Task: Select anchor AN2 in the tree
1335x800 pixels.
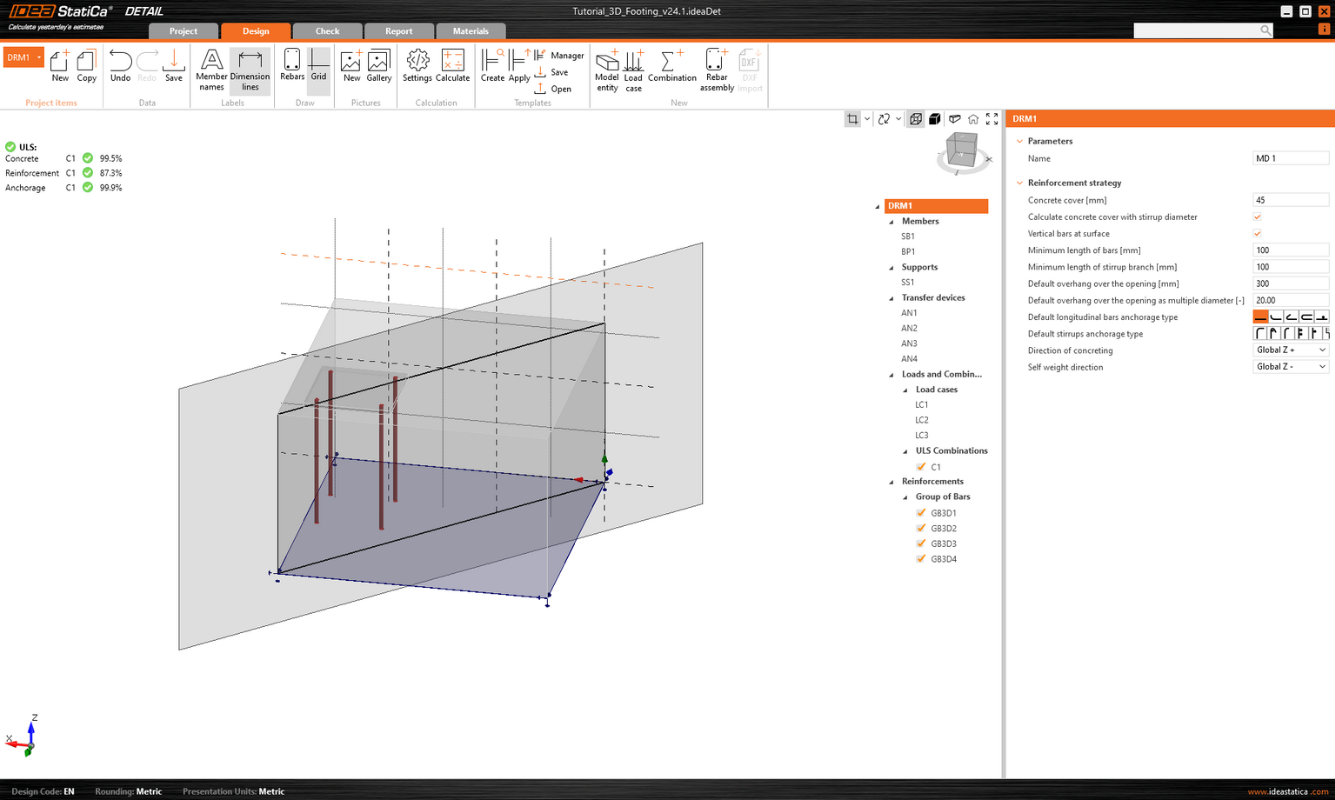Action: [x=909, y=328]
